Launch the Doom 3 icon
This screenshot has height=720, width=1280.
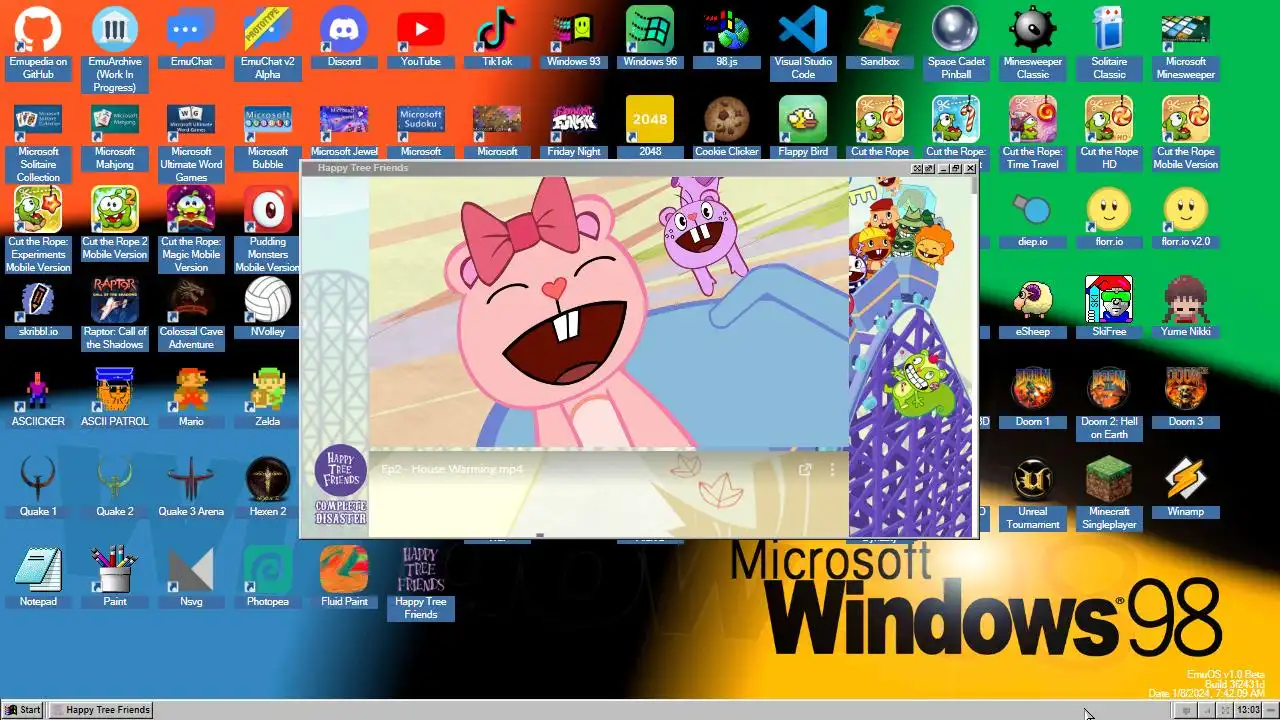(1186, 397)
